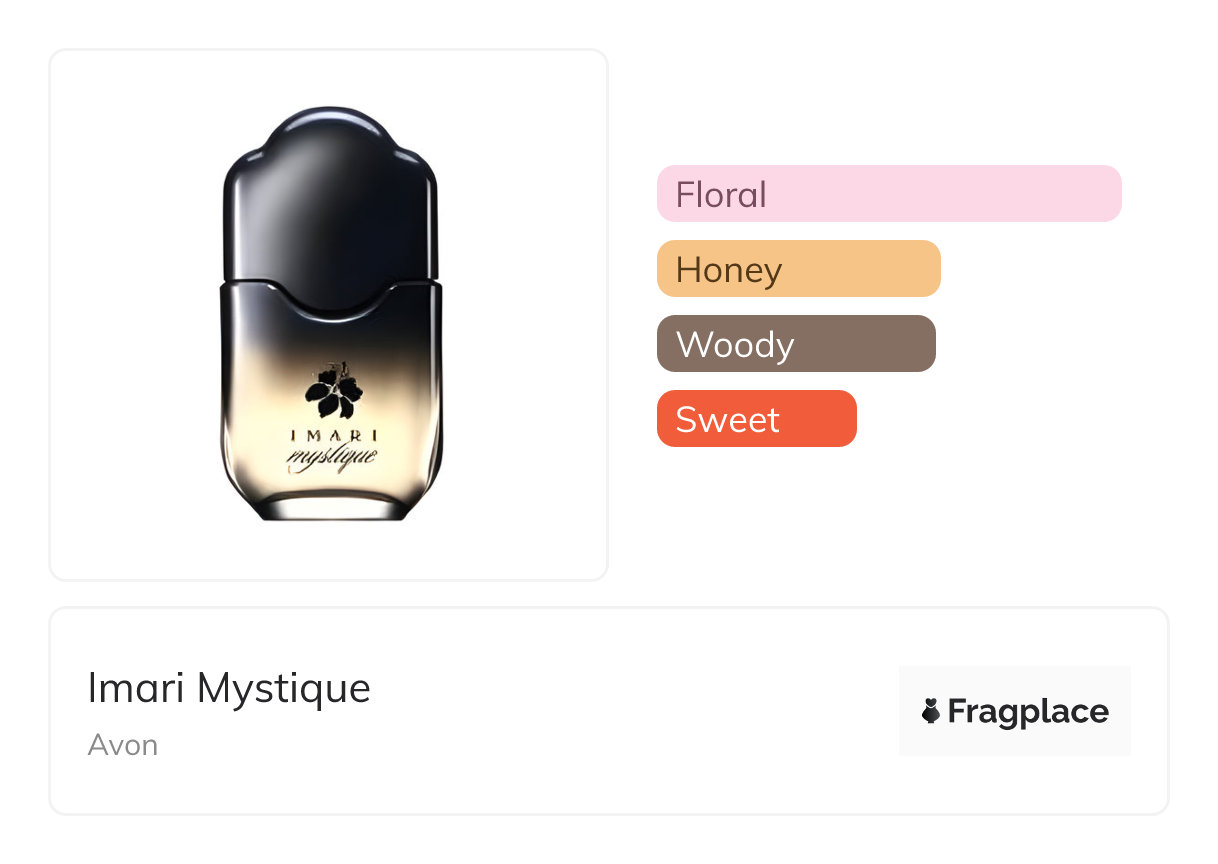Open the Avon brand link
This screenshot has height=864, width=1218.
tap(123, 745)
